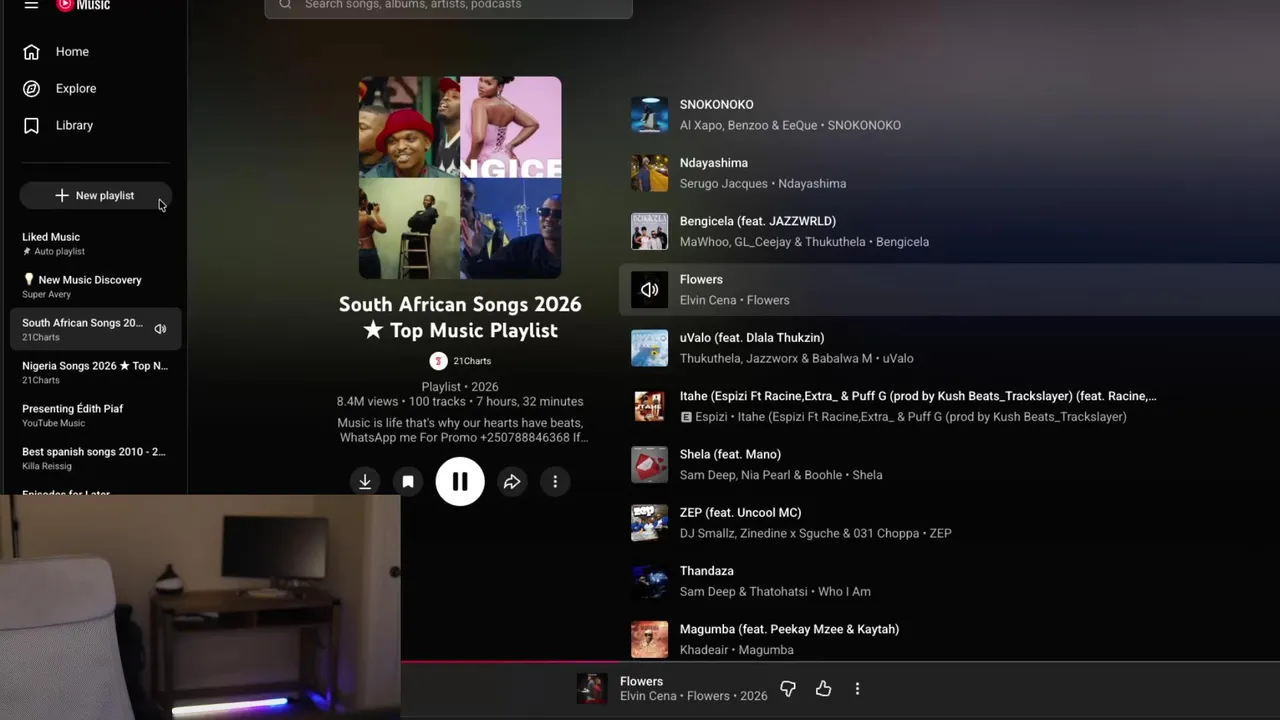Open the 21Charts channel link
This screenshot has width=1280, height=720.
coord(472,361)
